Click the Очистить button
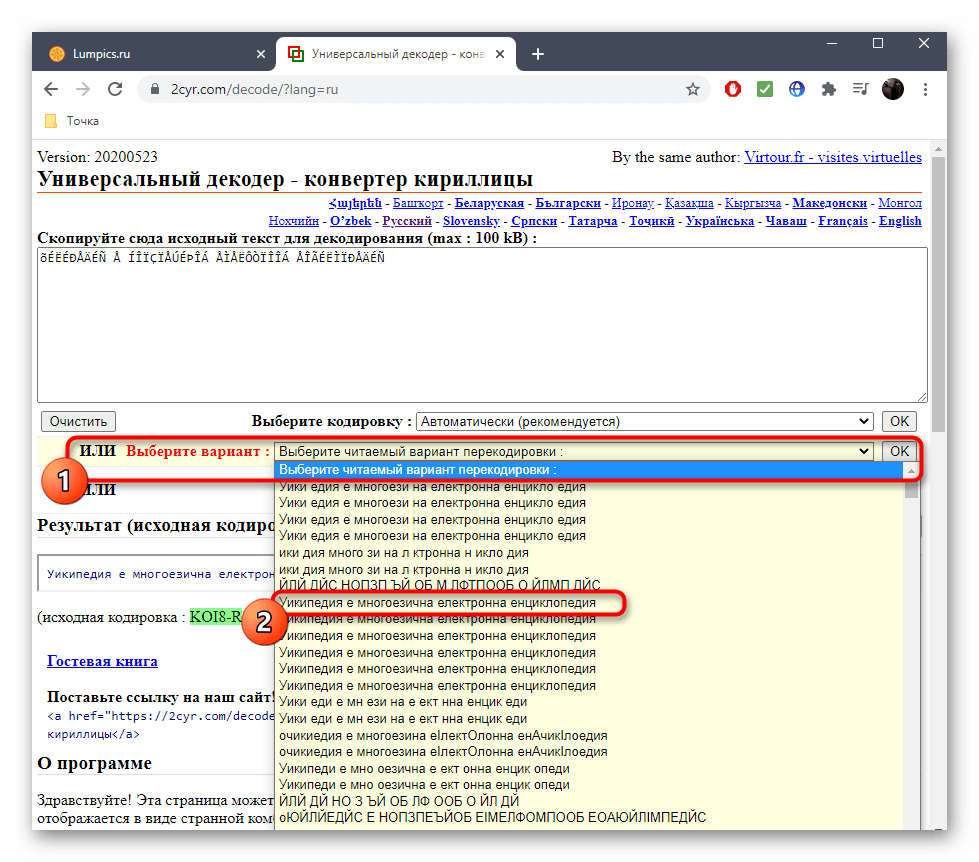 click(78, 421)
